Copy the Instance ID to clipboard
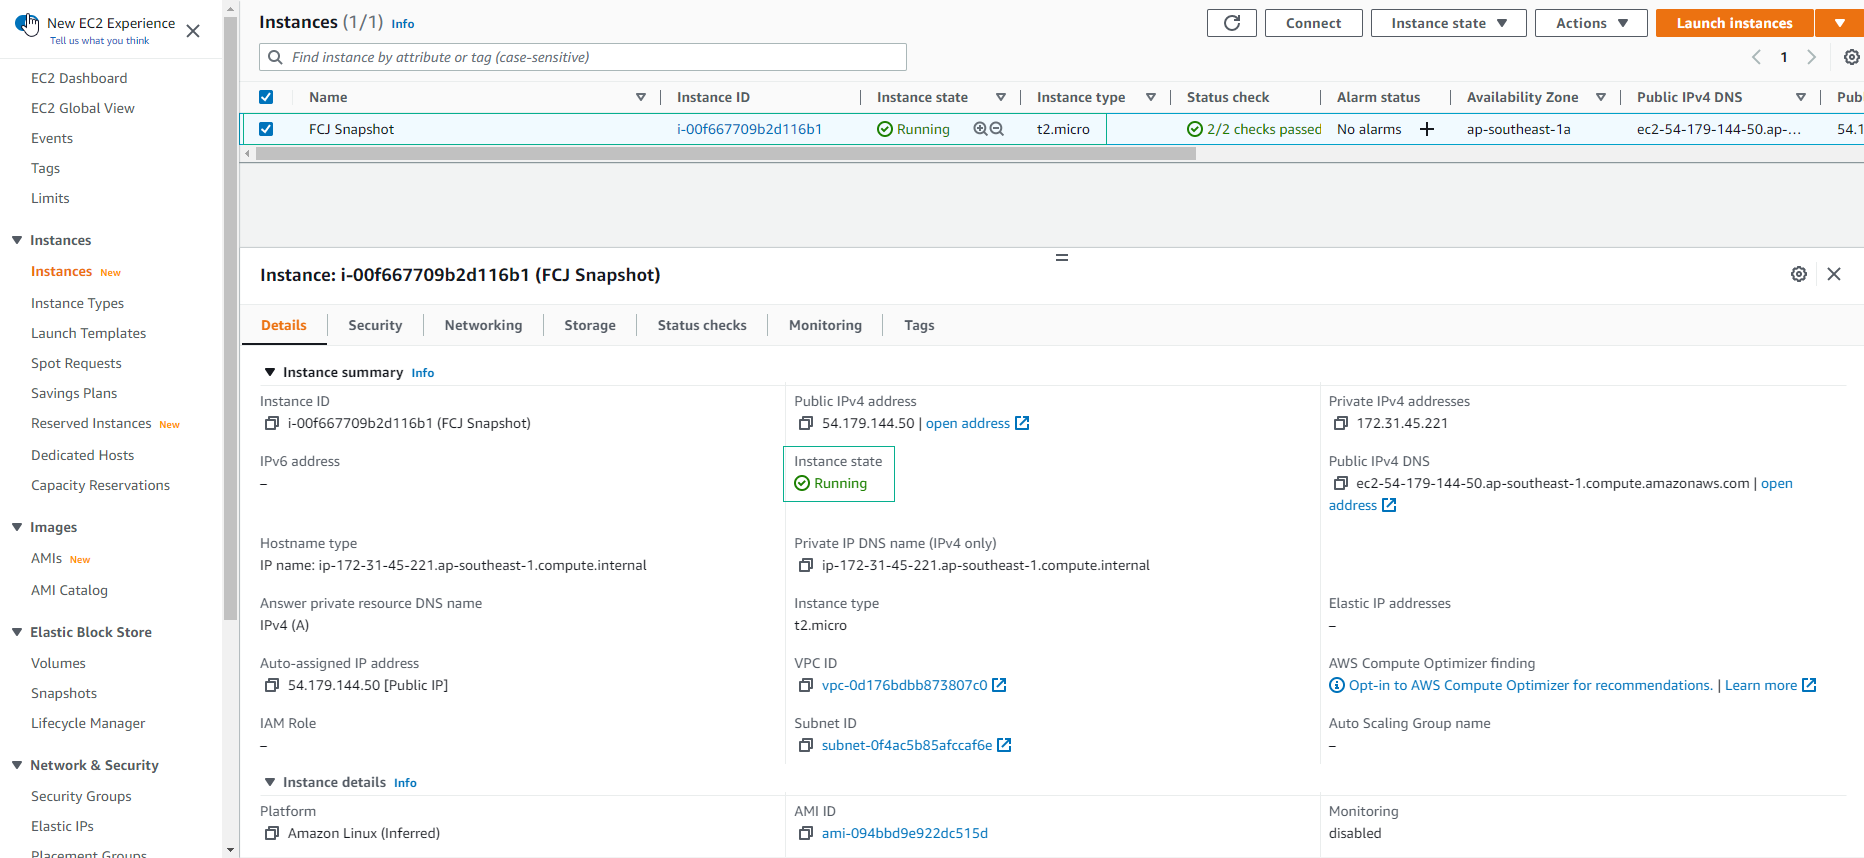Screen dimensions: 1864x858 click(271, 423)
